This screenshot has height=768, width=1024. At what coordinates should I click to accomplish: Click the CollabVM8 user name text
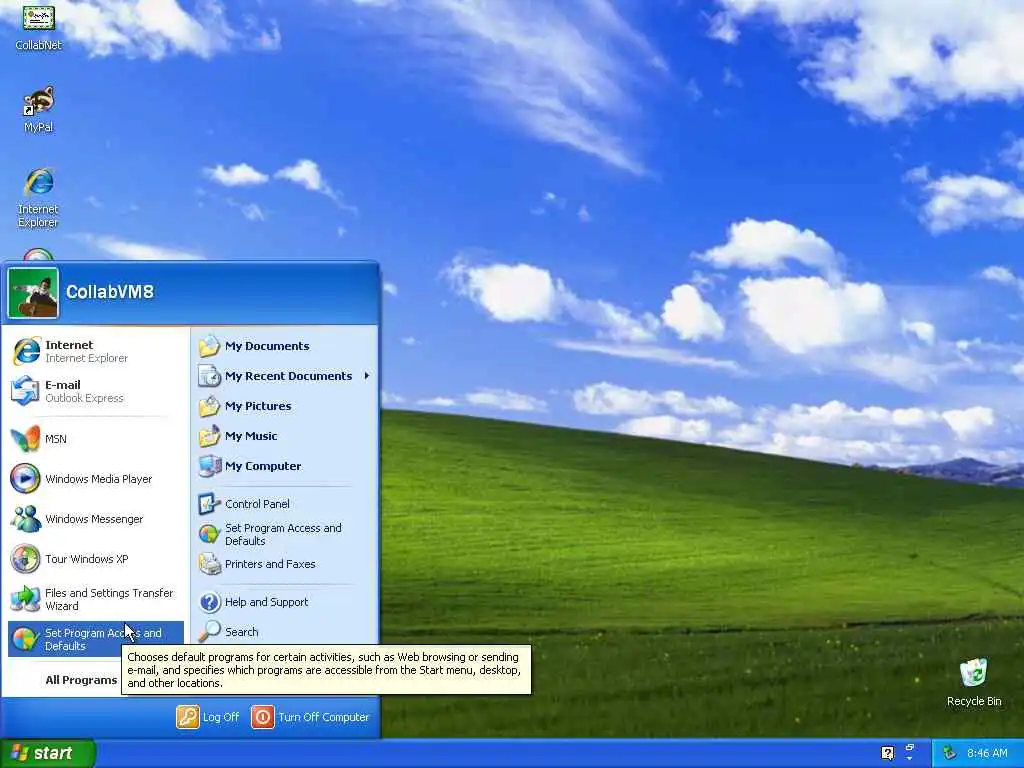pyautogui.click(x=110, y=292)
